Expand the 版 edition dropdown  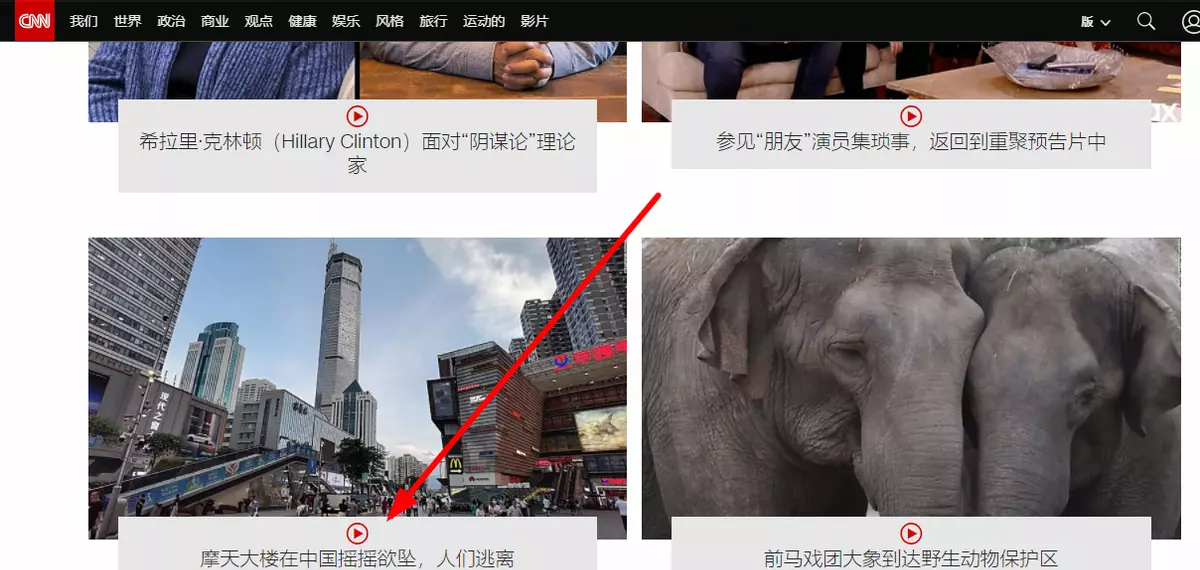click(1096, 22)
